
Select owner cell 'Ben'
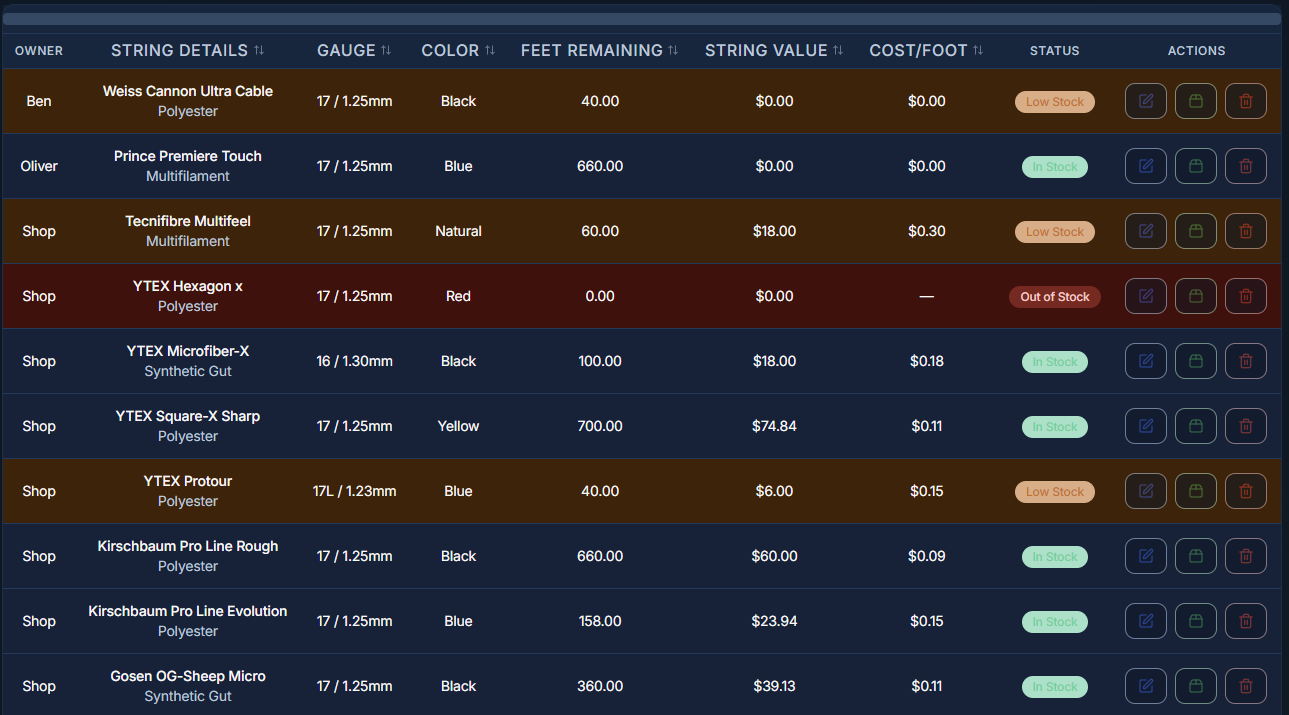(x=39, y=101)
